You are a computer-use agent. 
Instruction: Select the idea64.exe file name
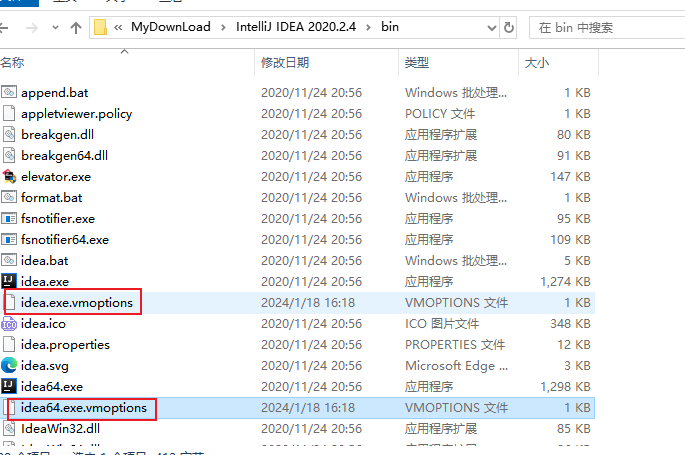(52, 386)
